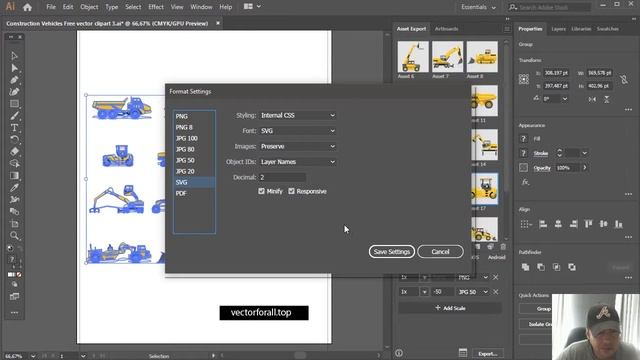Click the Save Settings button
Viewport: 640px width, 360px height.
391,252
